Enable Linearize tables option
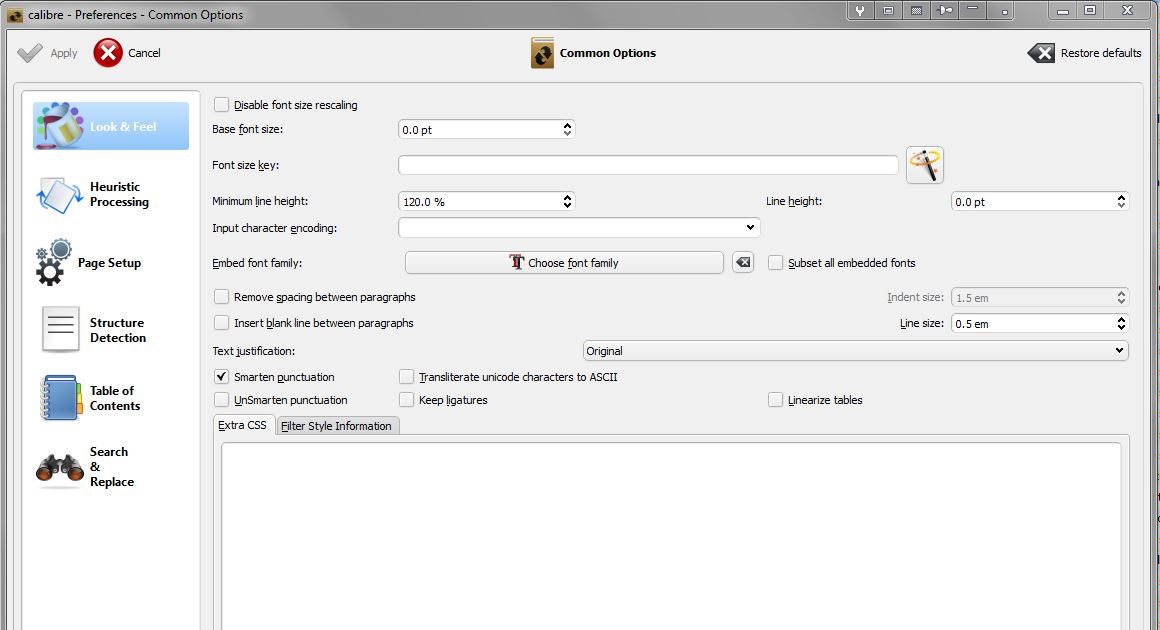The image size is (1160, 630). [x=775, y=399]
